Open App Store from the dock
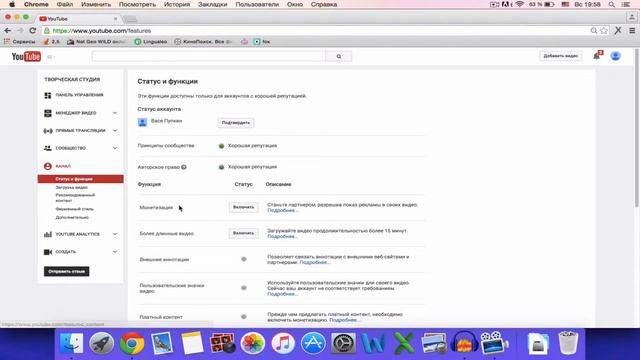Viewport: 640px width, 360px height. tap(313, 343)
